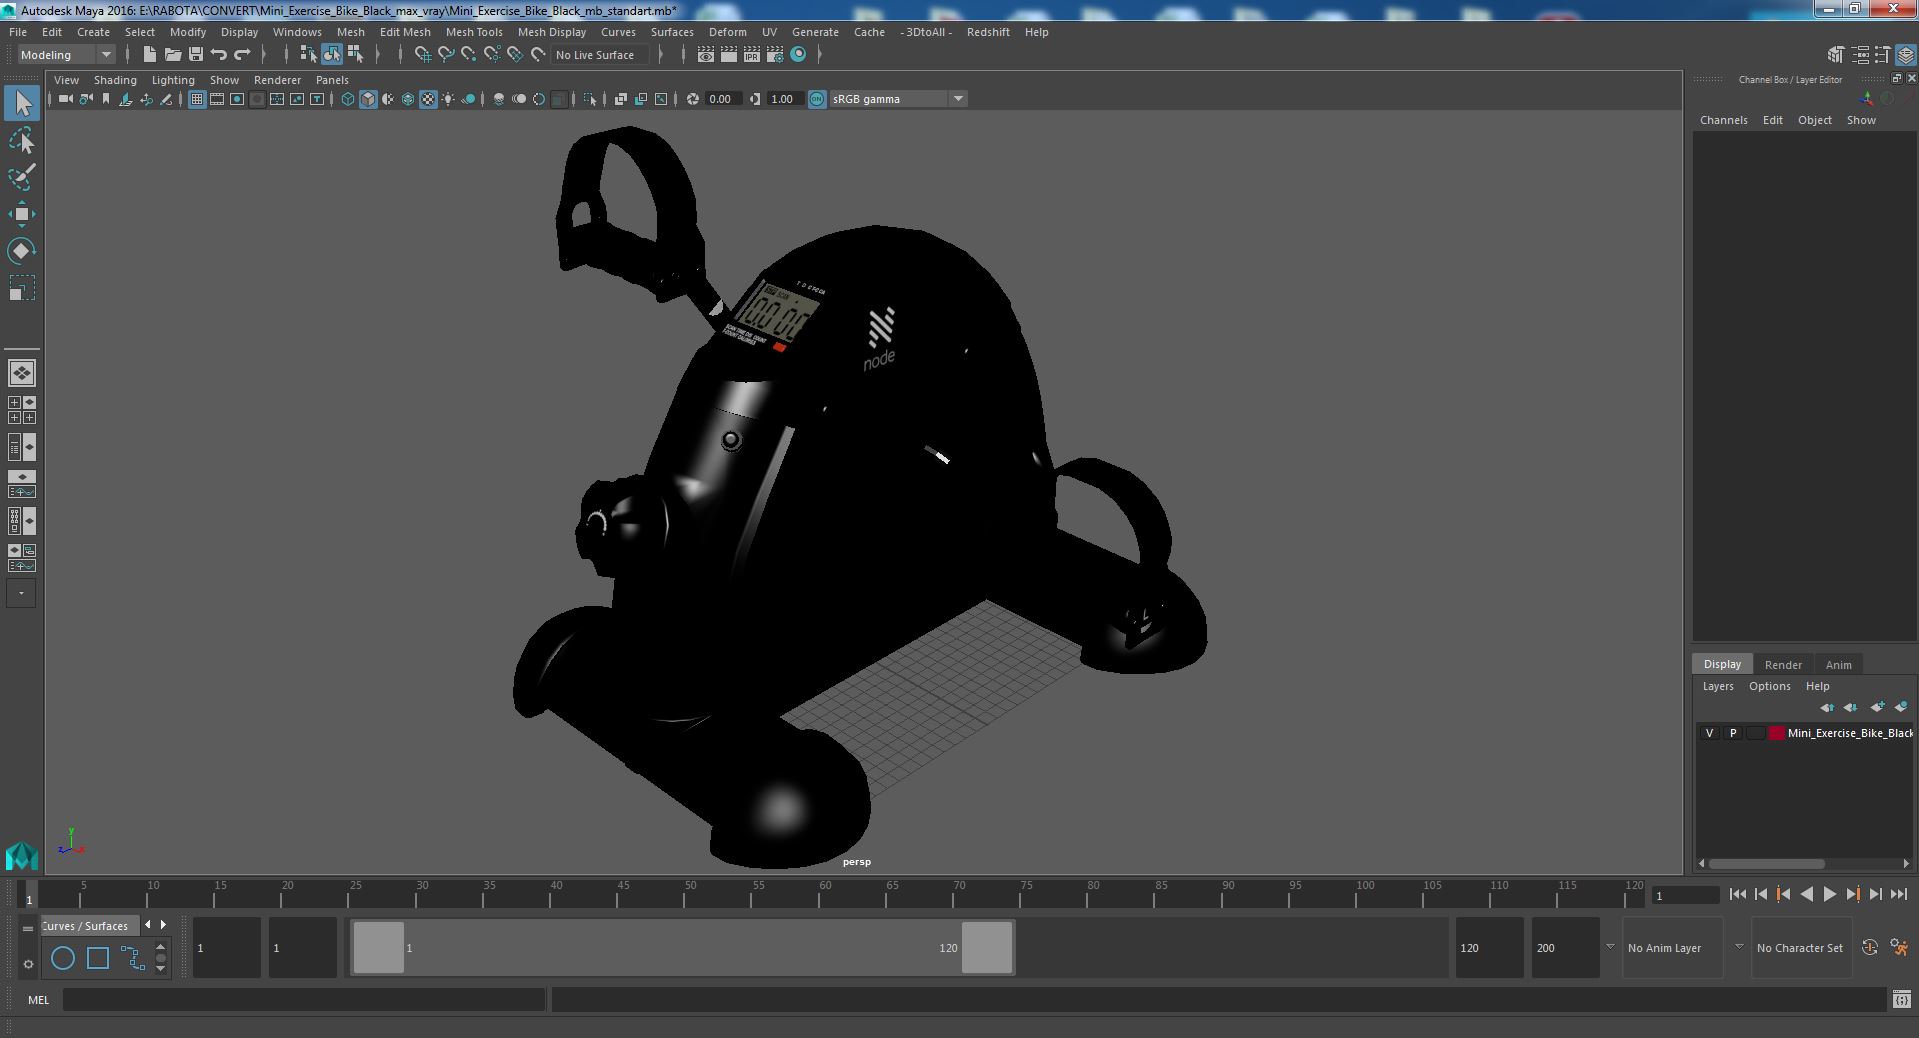Toggle layer playback P for Mini_Exercise_Bike_Black
The height and width of the screenshot is (1038, 1919).
[x=1733, y=733]
